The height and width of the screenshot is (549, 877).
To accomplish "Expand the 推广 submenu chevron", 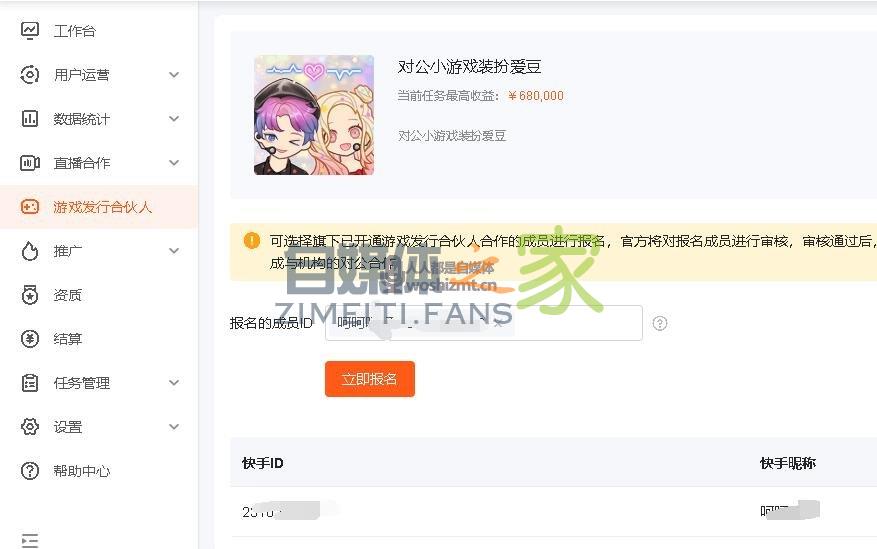I will click(174, 250).
